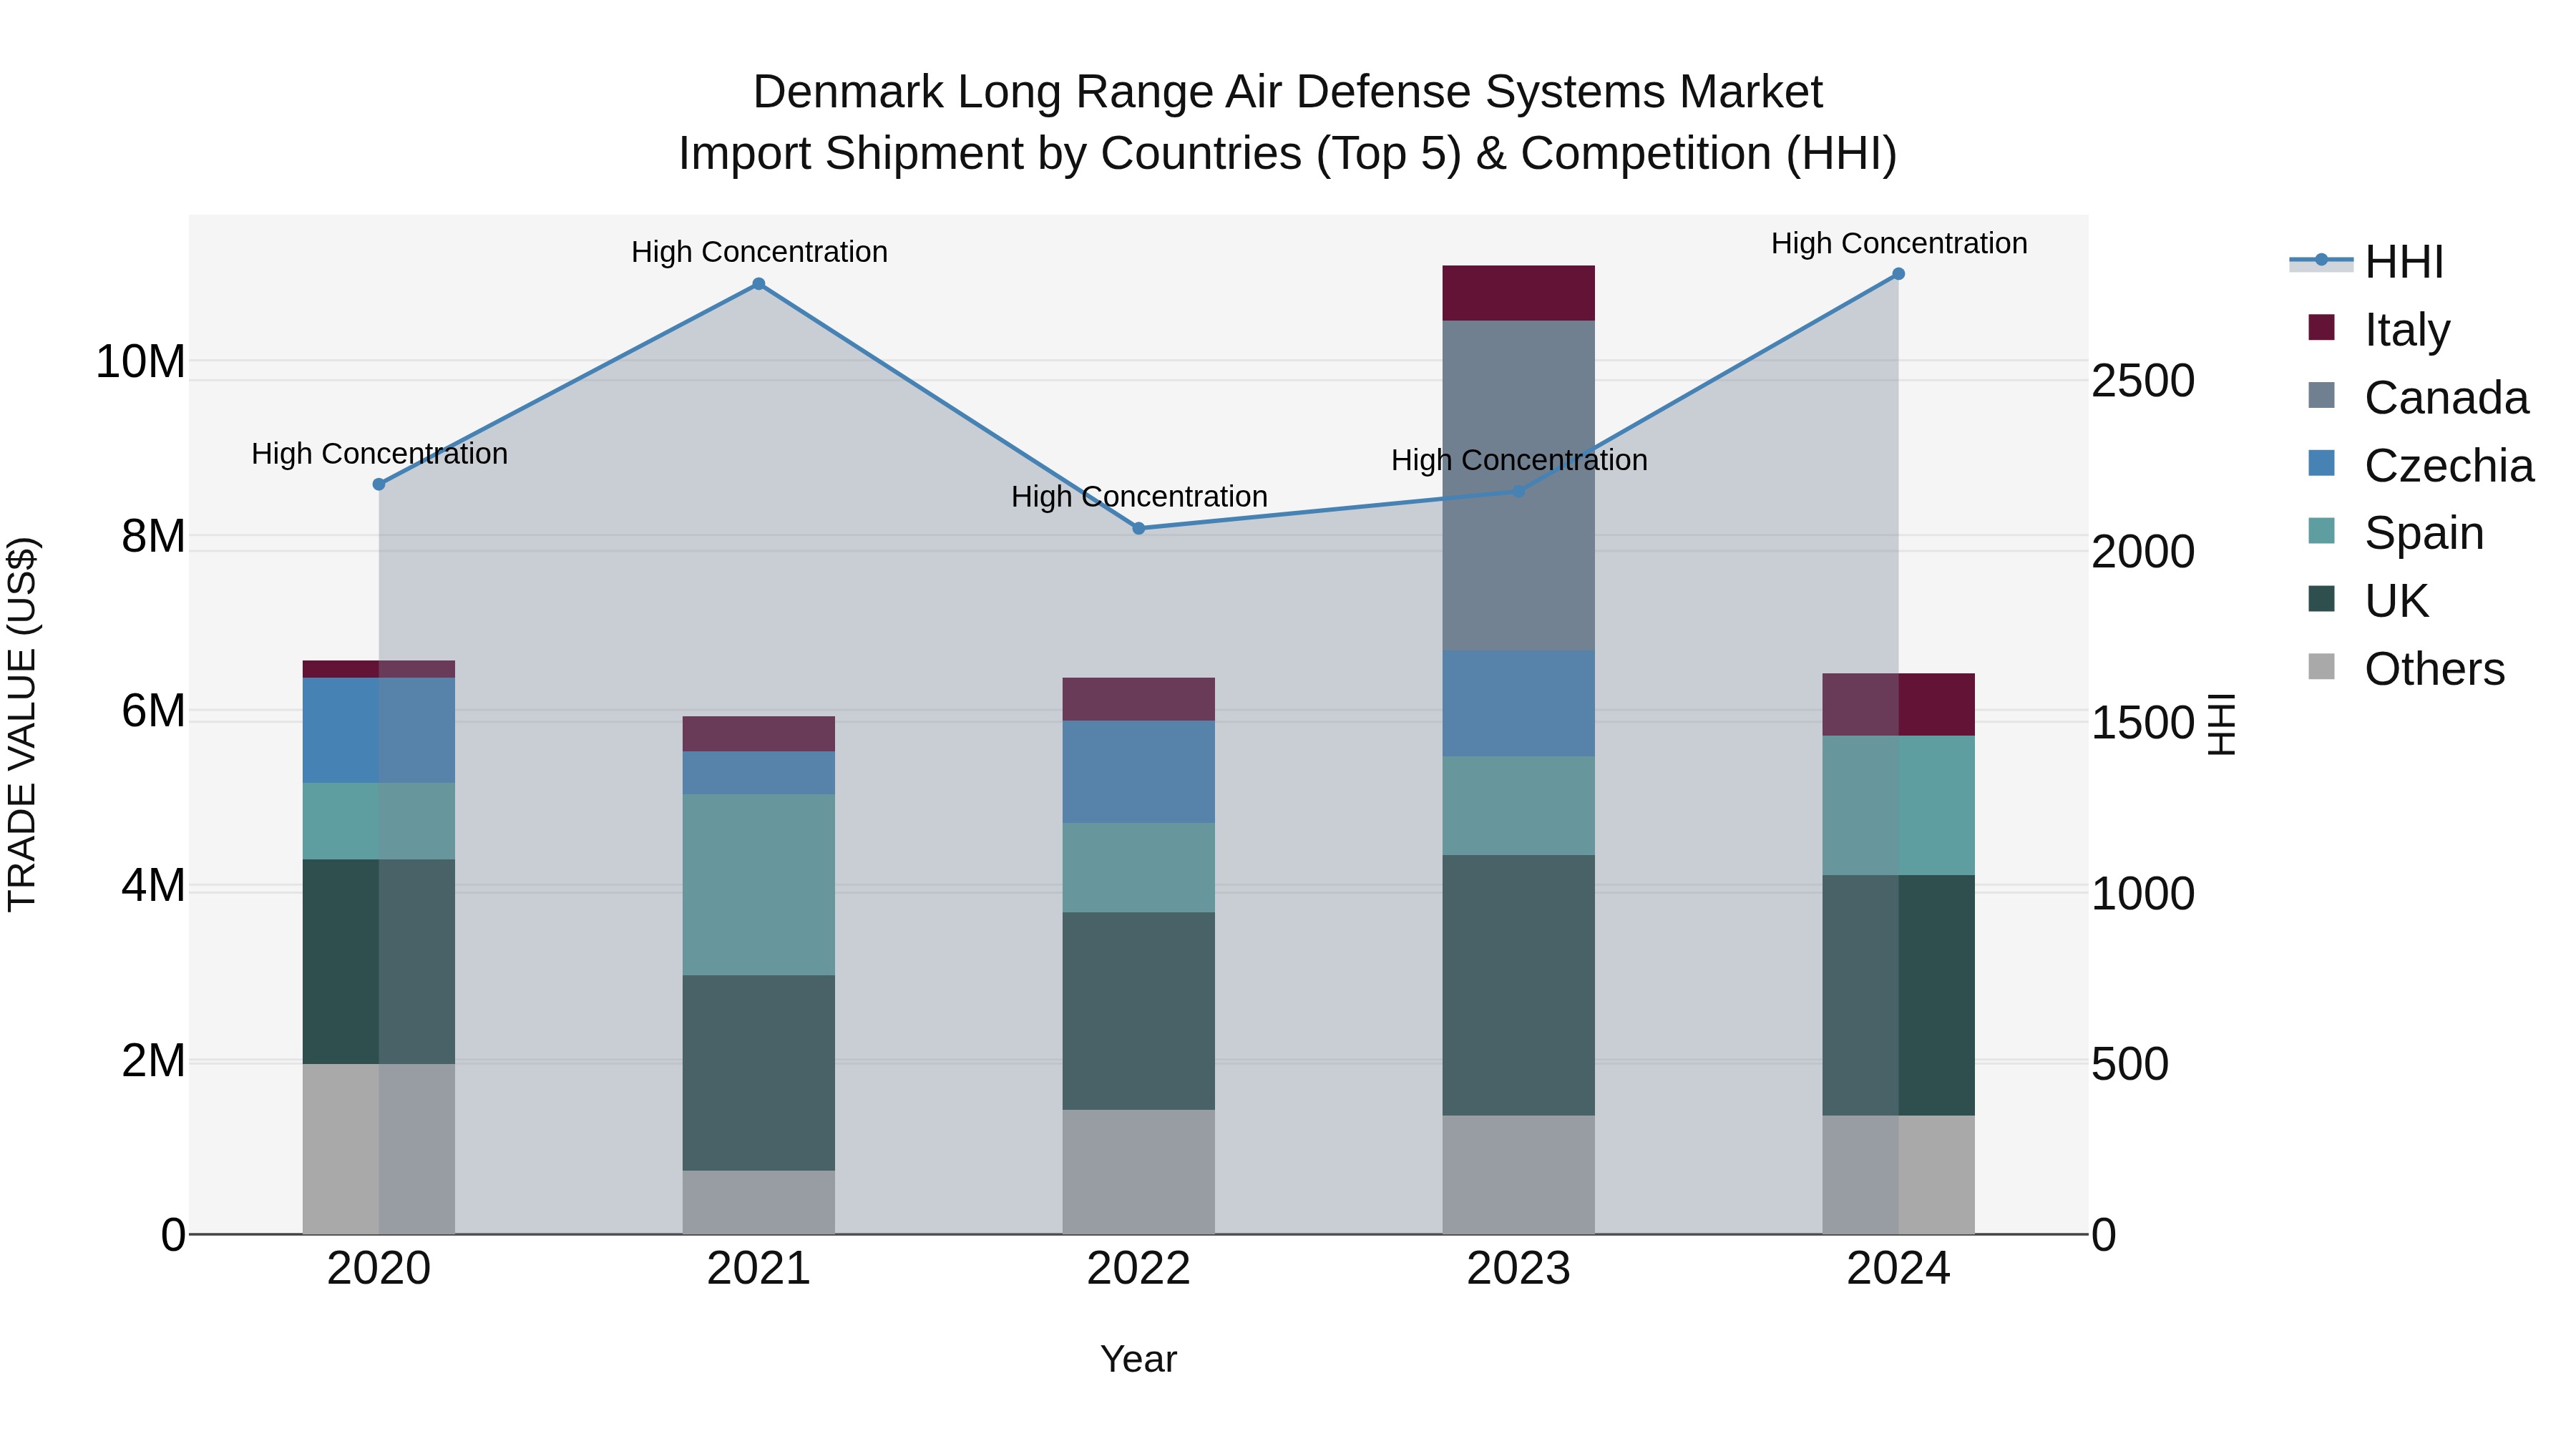Screen dimensions: 2576x1449
Task: Click the 2021 Spain bar segment
Action: click(759, 885)
